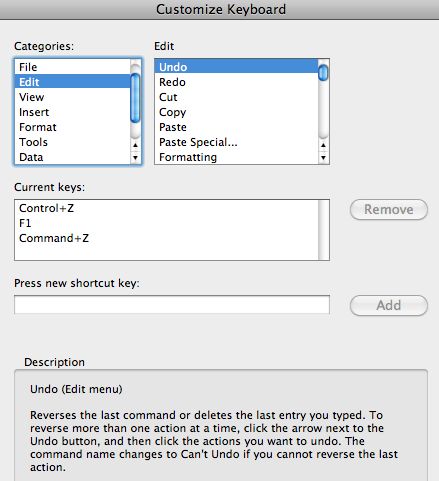Viewport: 439px width, 481px height.
Task: Click the Edit commands list scroll down arrow
Action: tap(323, 157)
